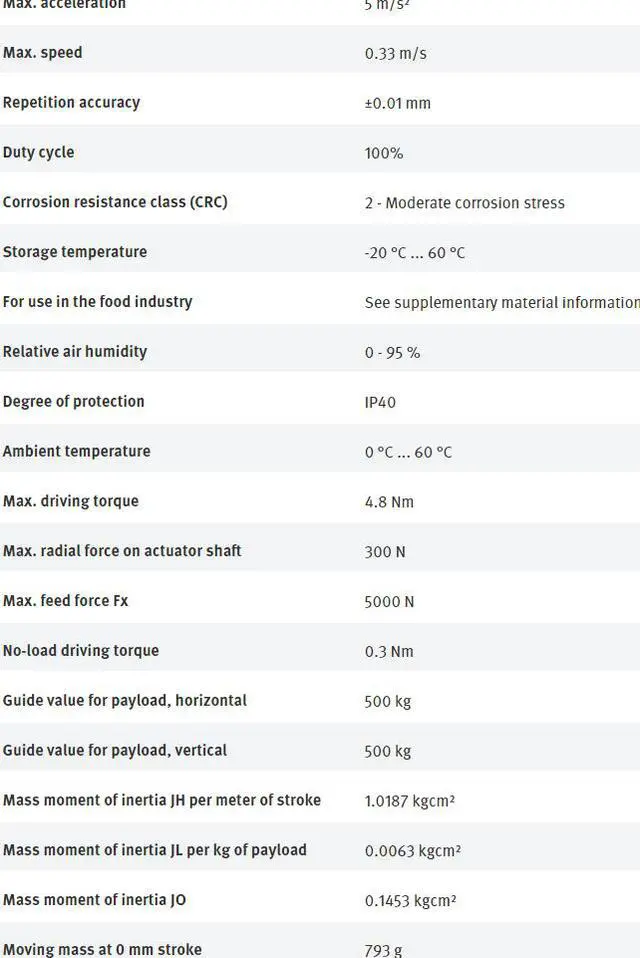Viewport: 640px width, 958px height.
Task: Click the Storage temperature label
Action: (75, 252)
